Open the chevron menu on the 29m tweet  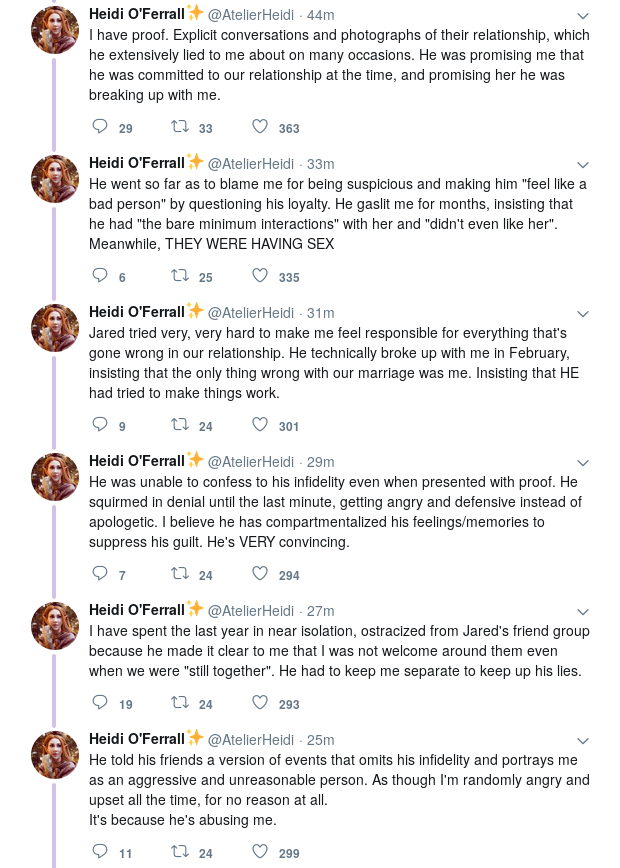pyautogui.click(x=582, y=463)
